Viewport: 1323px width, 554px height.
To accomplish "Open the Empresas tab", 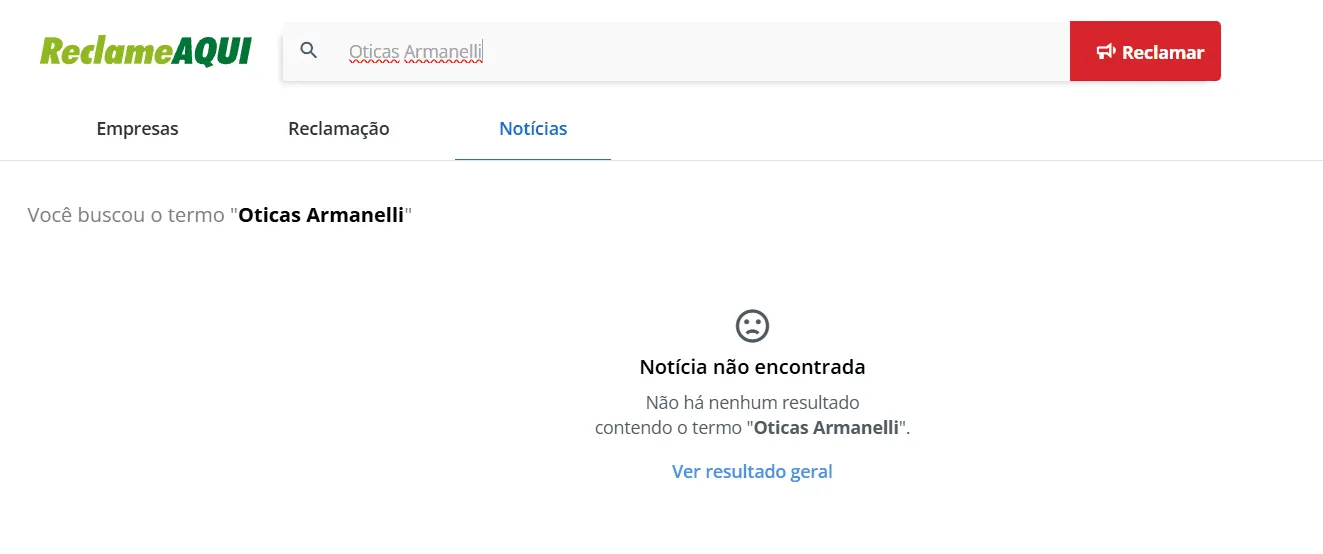I will click(x=137, y=129).
